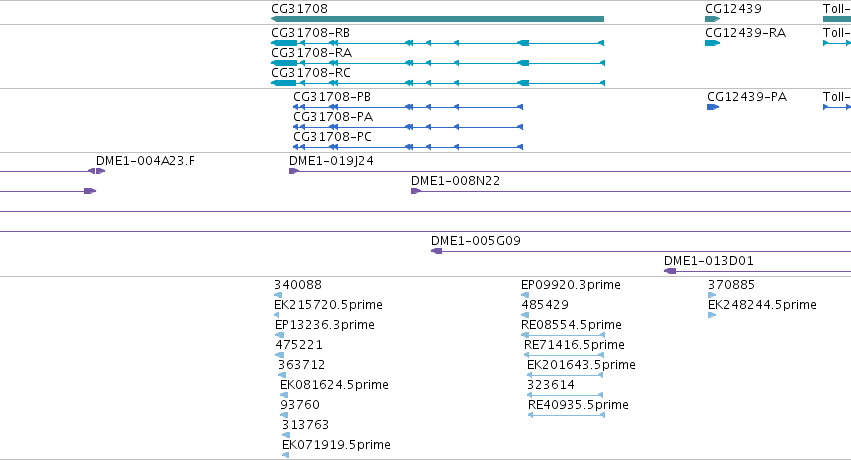Click the EK215720.5prime EST label
Viewport: 851px width, 460px height.
pyautogui.click(x=328, y=305)
